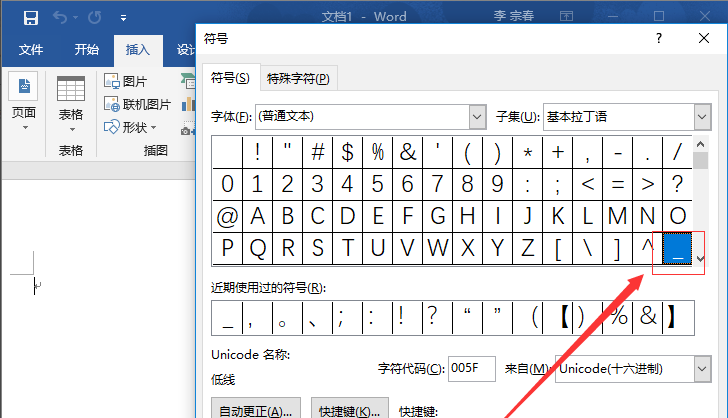Select the underscore symbol in grid

coord(677,248)
